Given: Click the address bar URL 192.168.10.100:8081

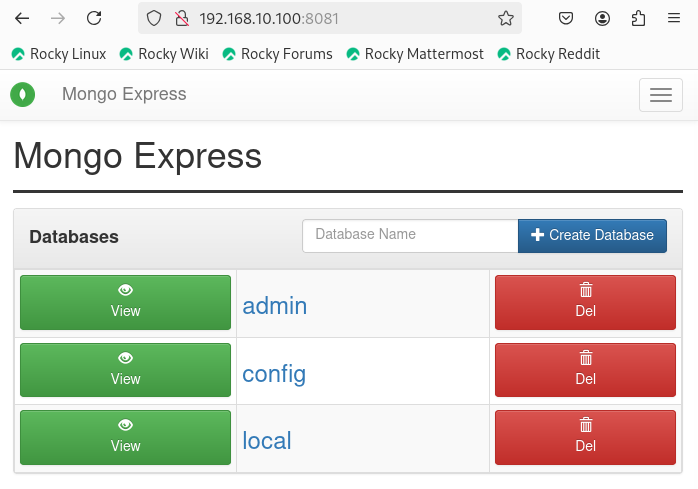Looking at the screenshot, I should pos(269,19).
